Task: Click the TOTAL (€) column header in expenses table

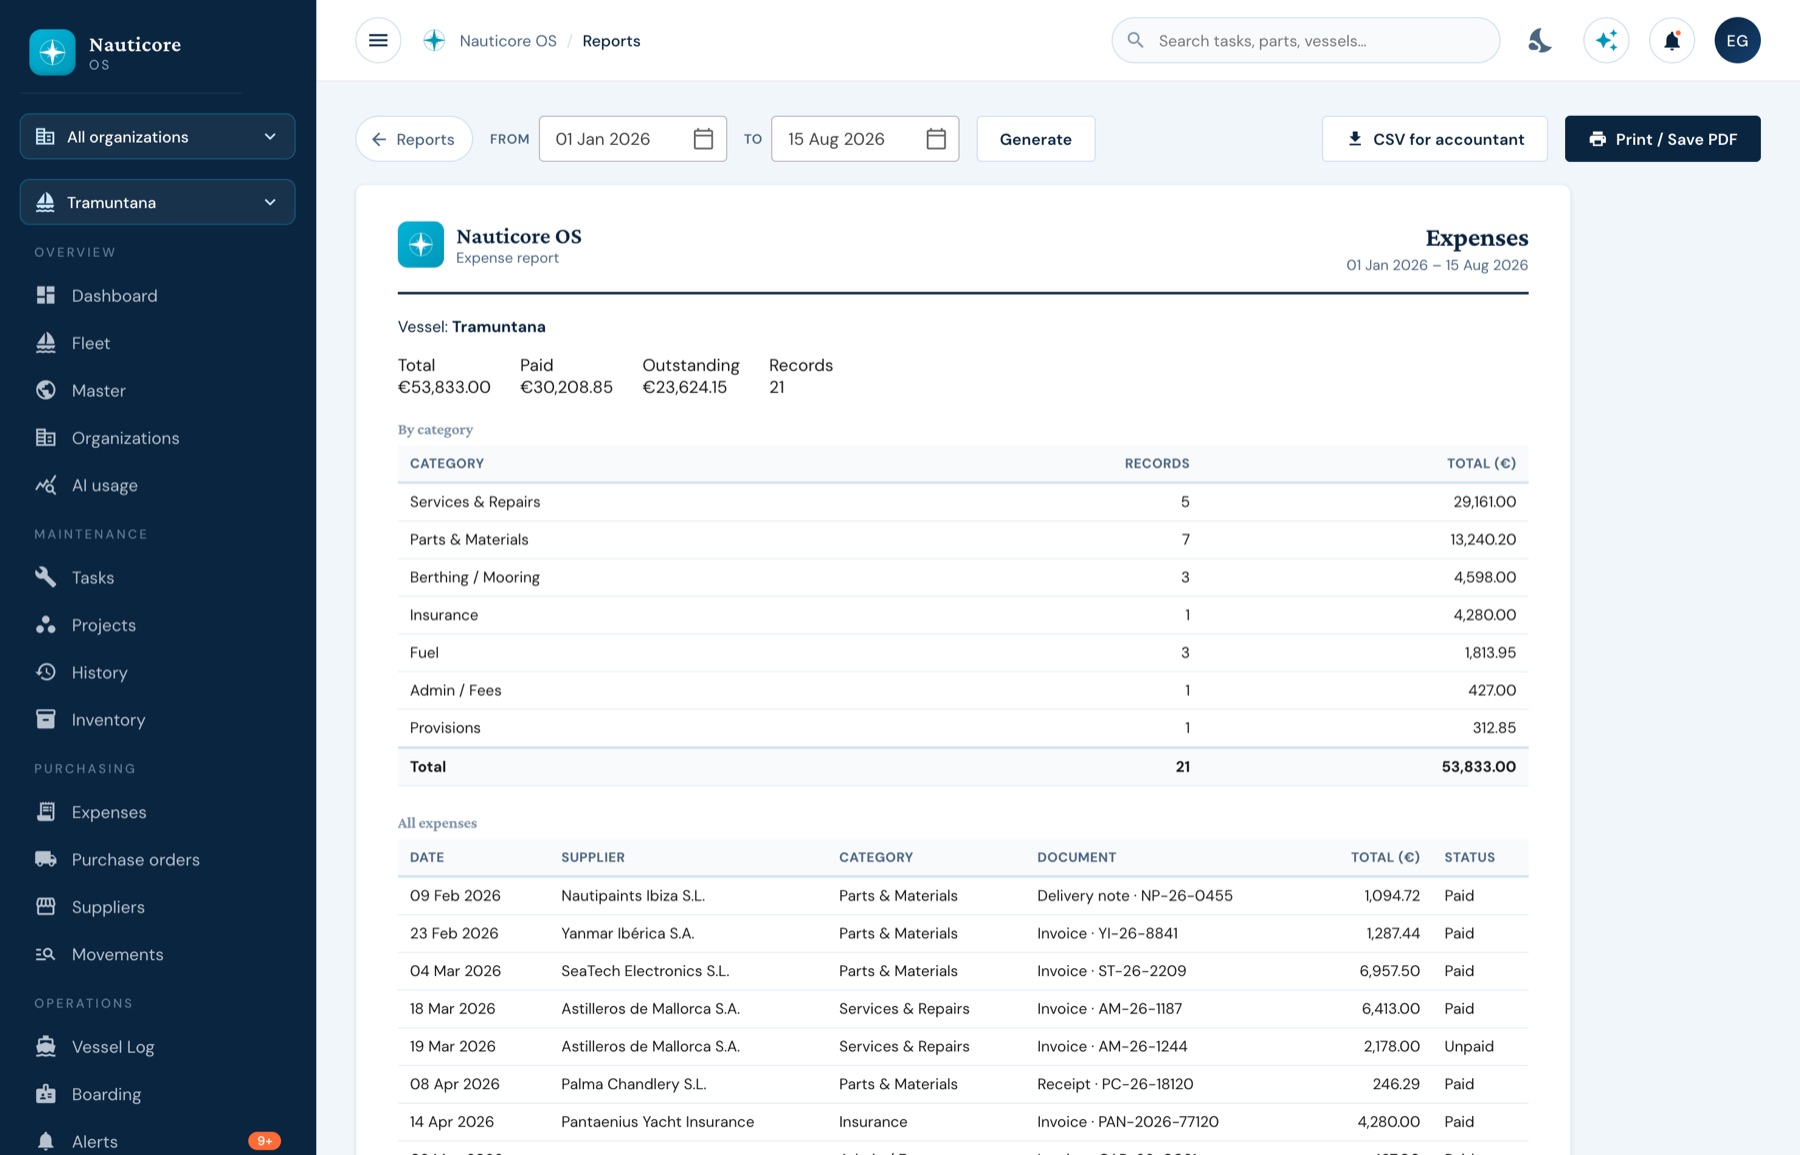Action: pyautogui.click(x=1385, y=857)
